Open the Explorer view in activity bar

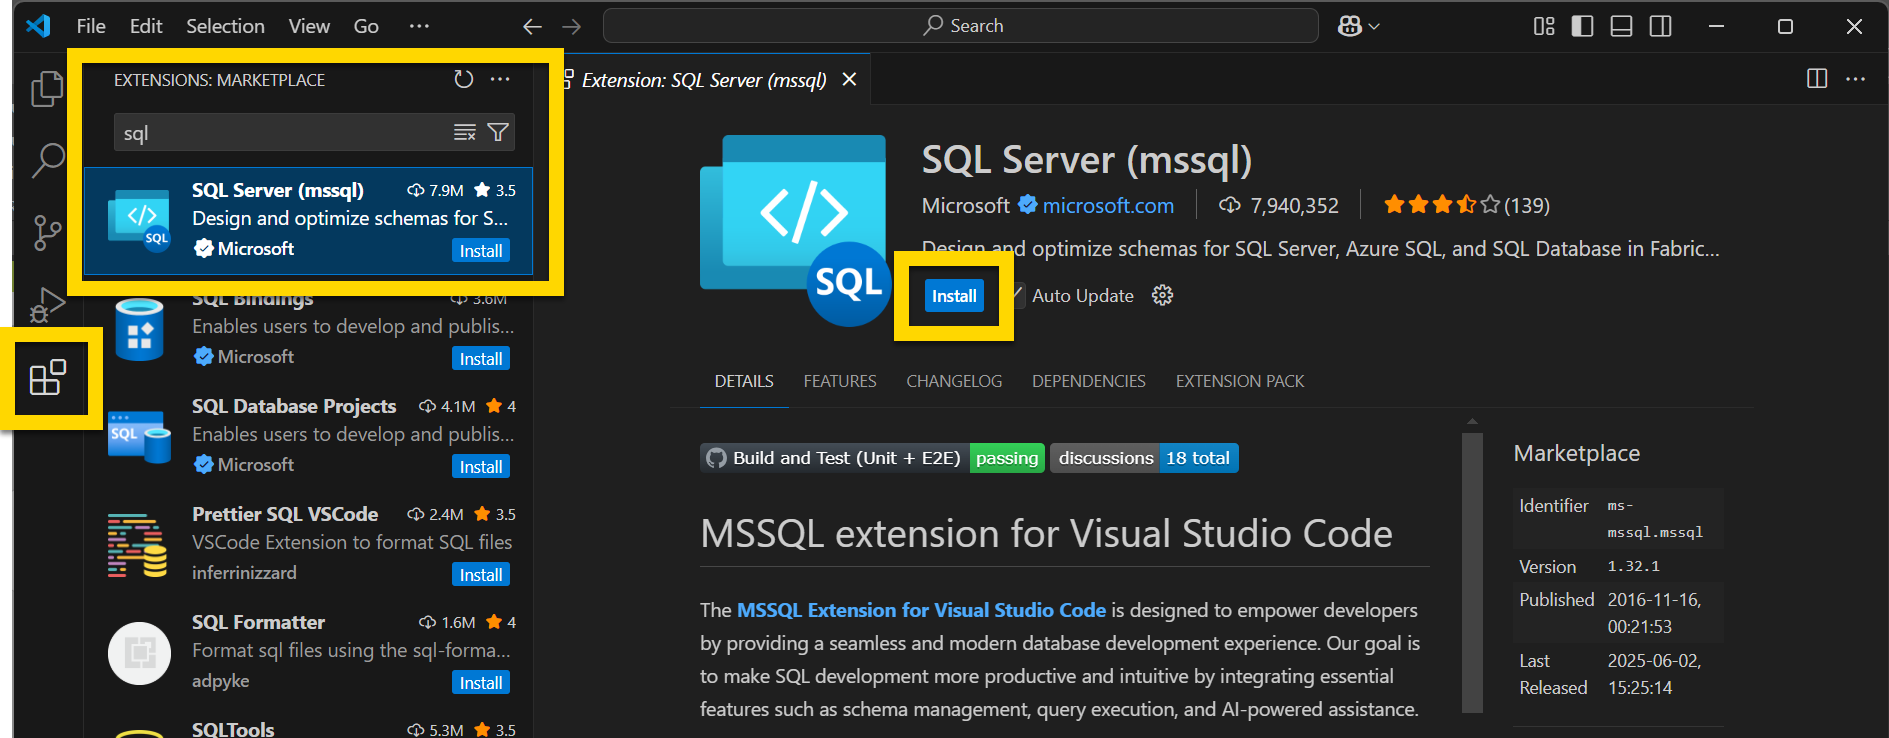pos(46,89)
